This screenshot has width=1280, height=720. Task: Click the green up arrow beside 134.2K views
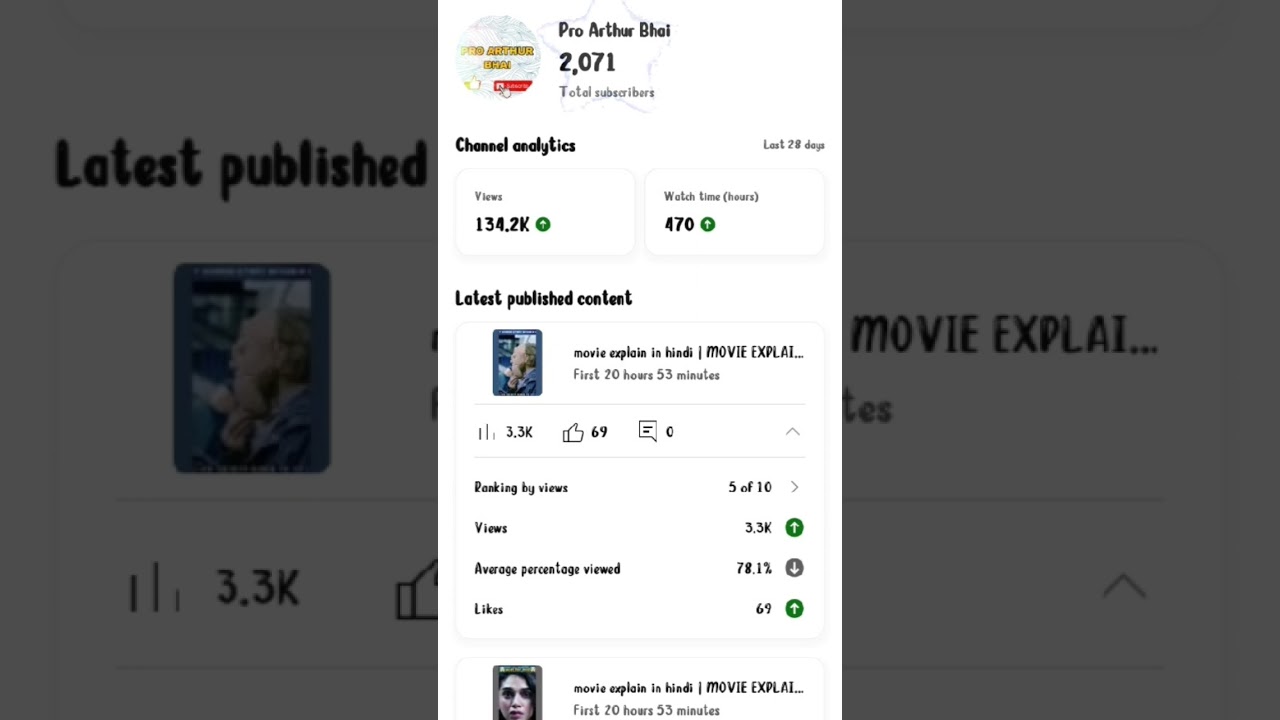click(543, 225)
